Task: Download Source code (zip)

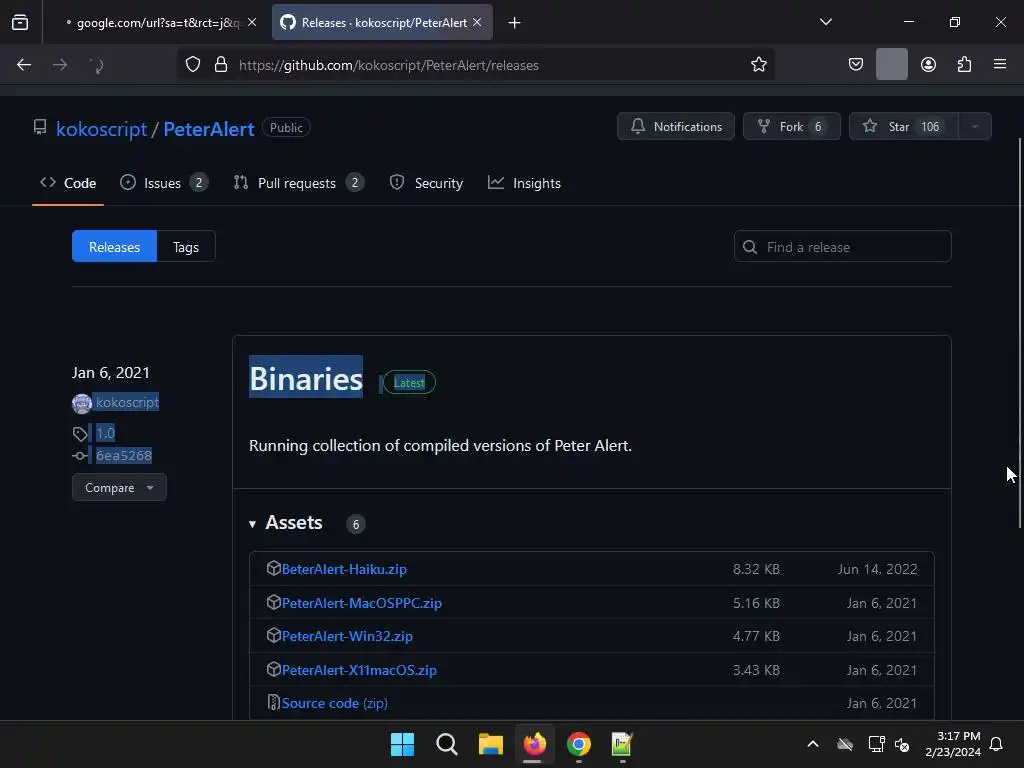Action: [335, 703]
